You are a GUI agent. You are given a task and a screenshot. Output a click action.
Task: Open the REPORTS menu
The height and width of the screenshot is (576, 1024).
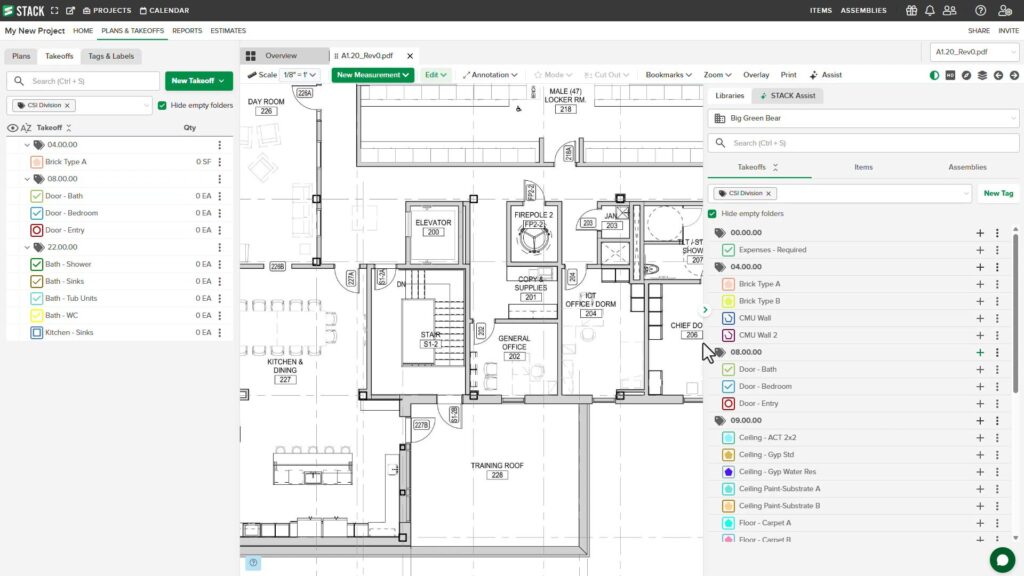pos(187,31)
